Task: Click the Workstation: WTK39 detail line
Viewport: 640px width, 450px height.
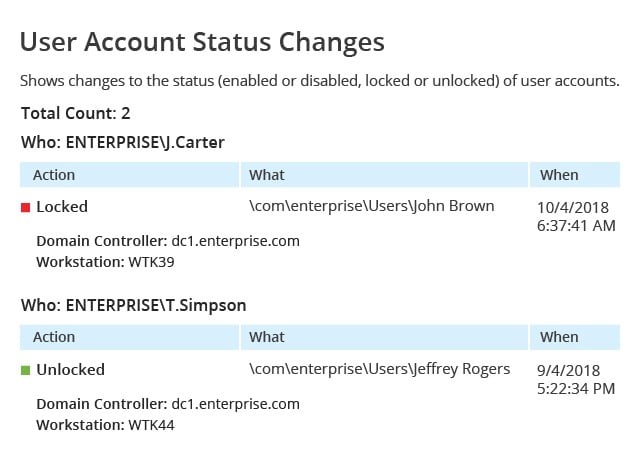Action: point(105,262)
